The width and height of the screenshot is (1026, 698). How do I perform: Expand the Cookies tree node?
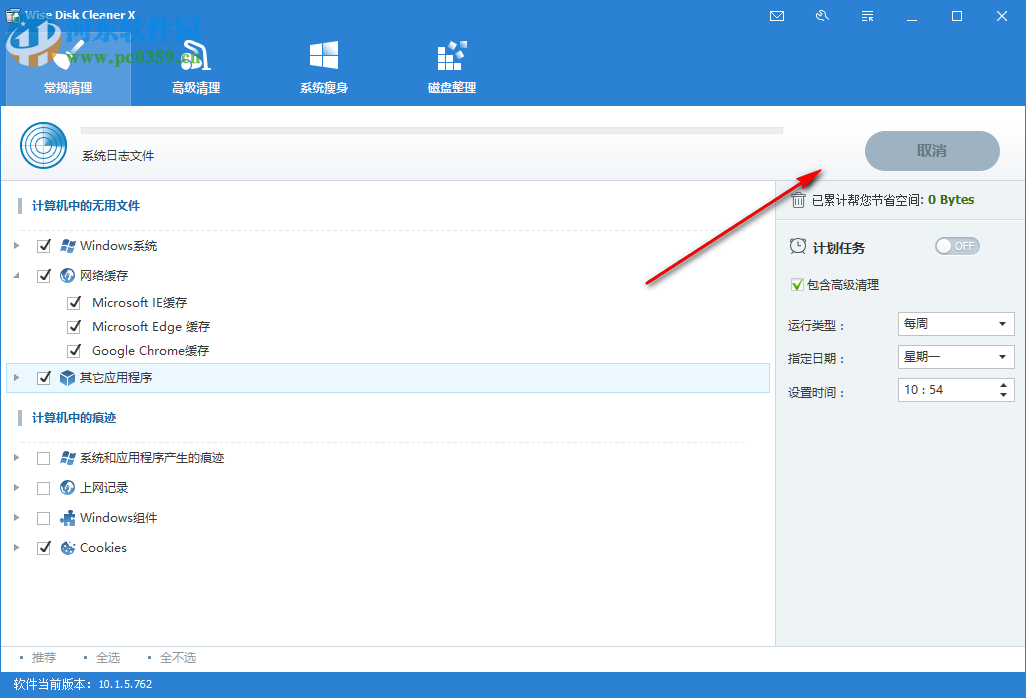pos(16,548)
